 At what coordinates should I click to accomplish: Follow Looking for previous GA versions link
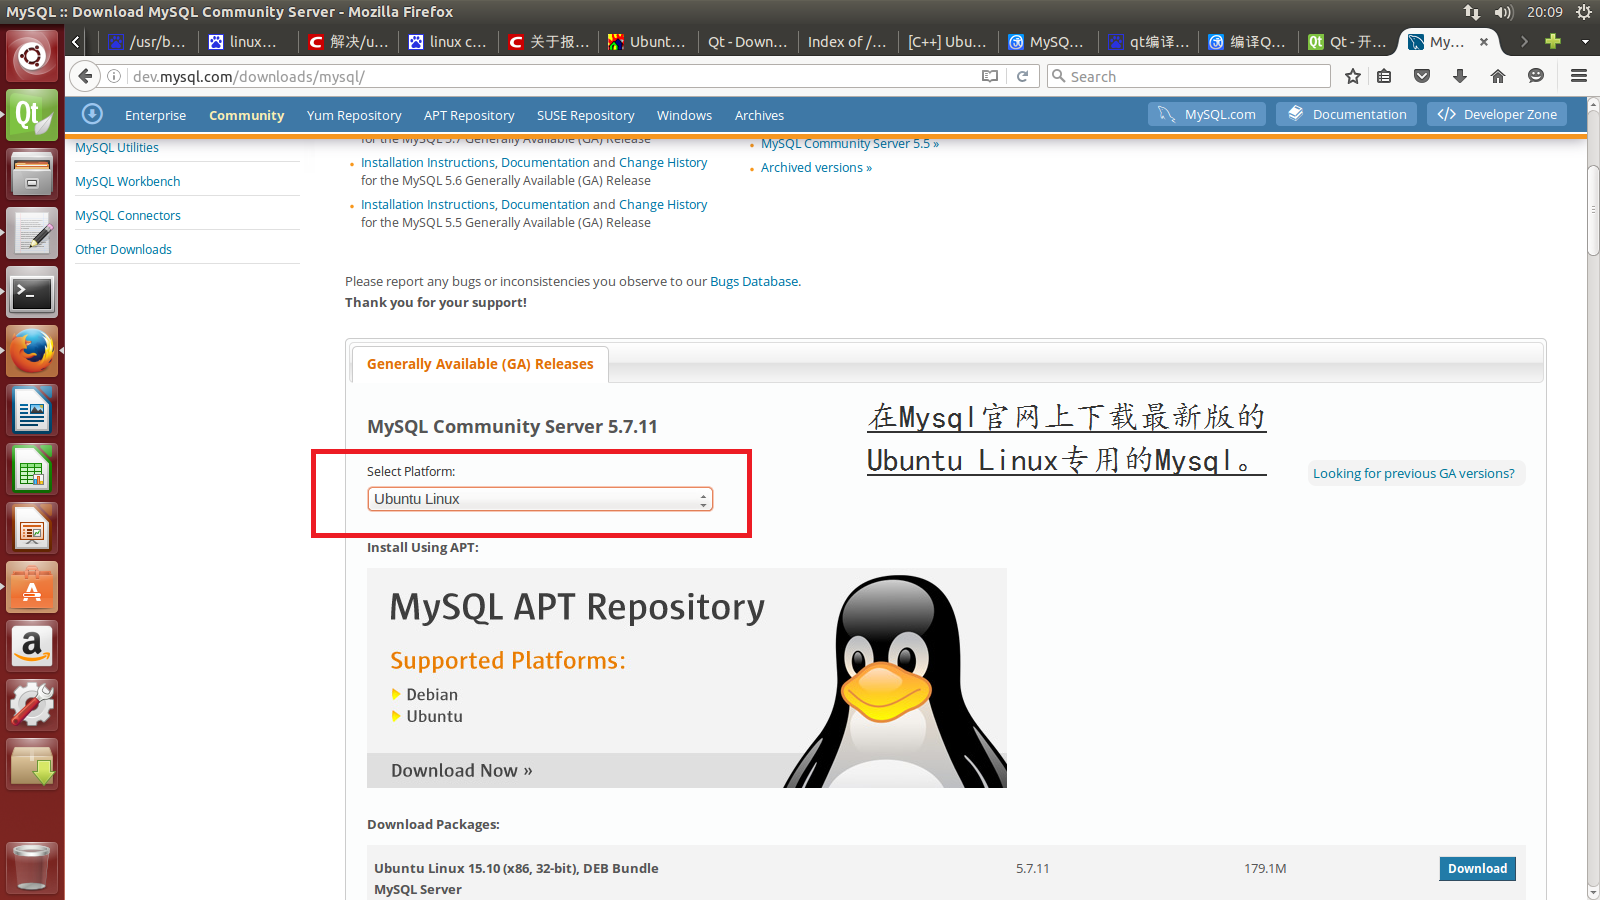[1414, 473]
